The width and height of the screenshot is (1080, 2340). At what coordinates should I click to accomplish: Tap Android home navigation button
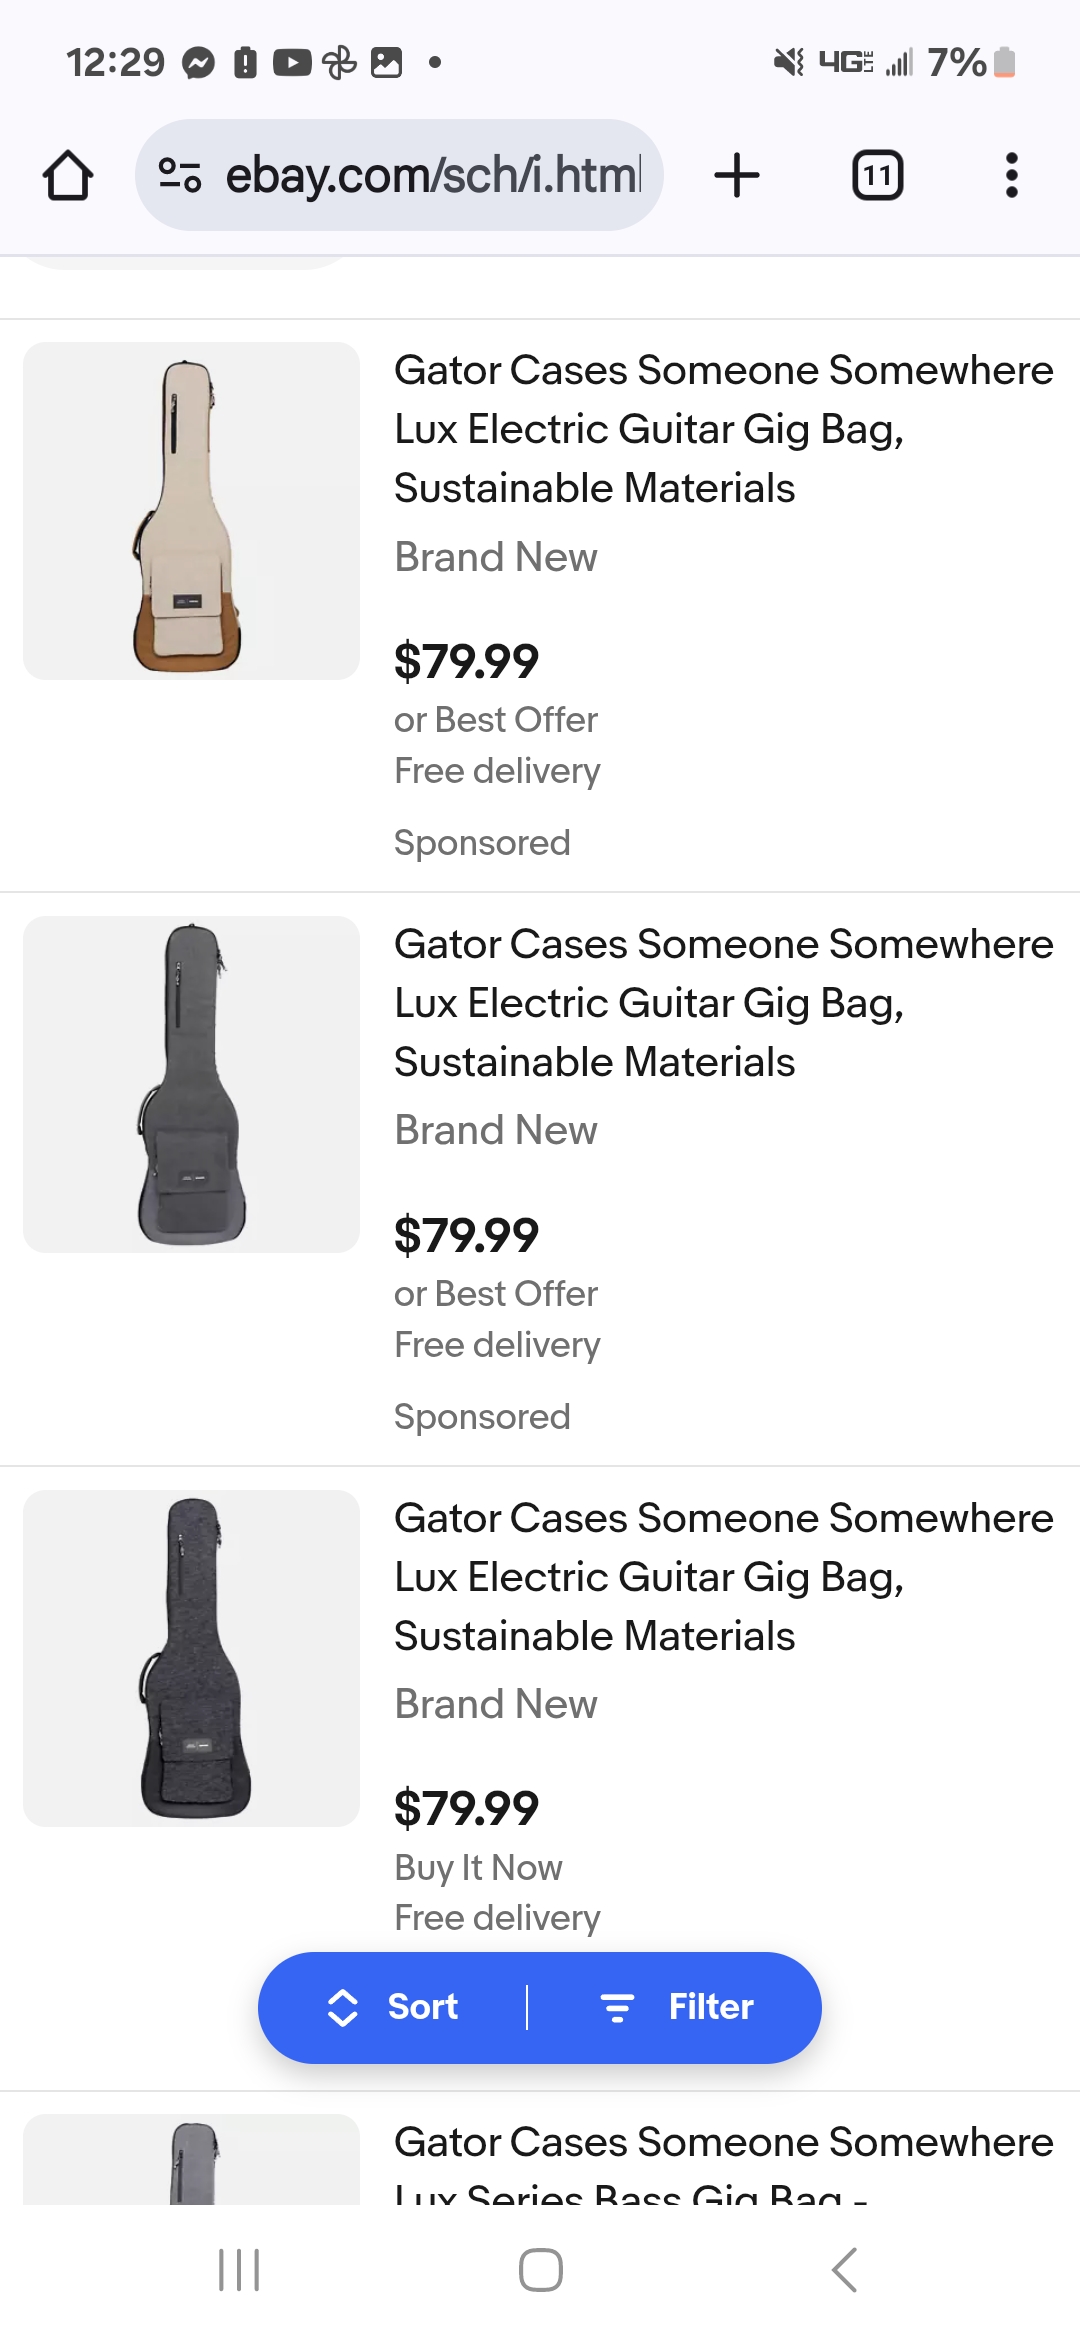540,2269
